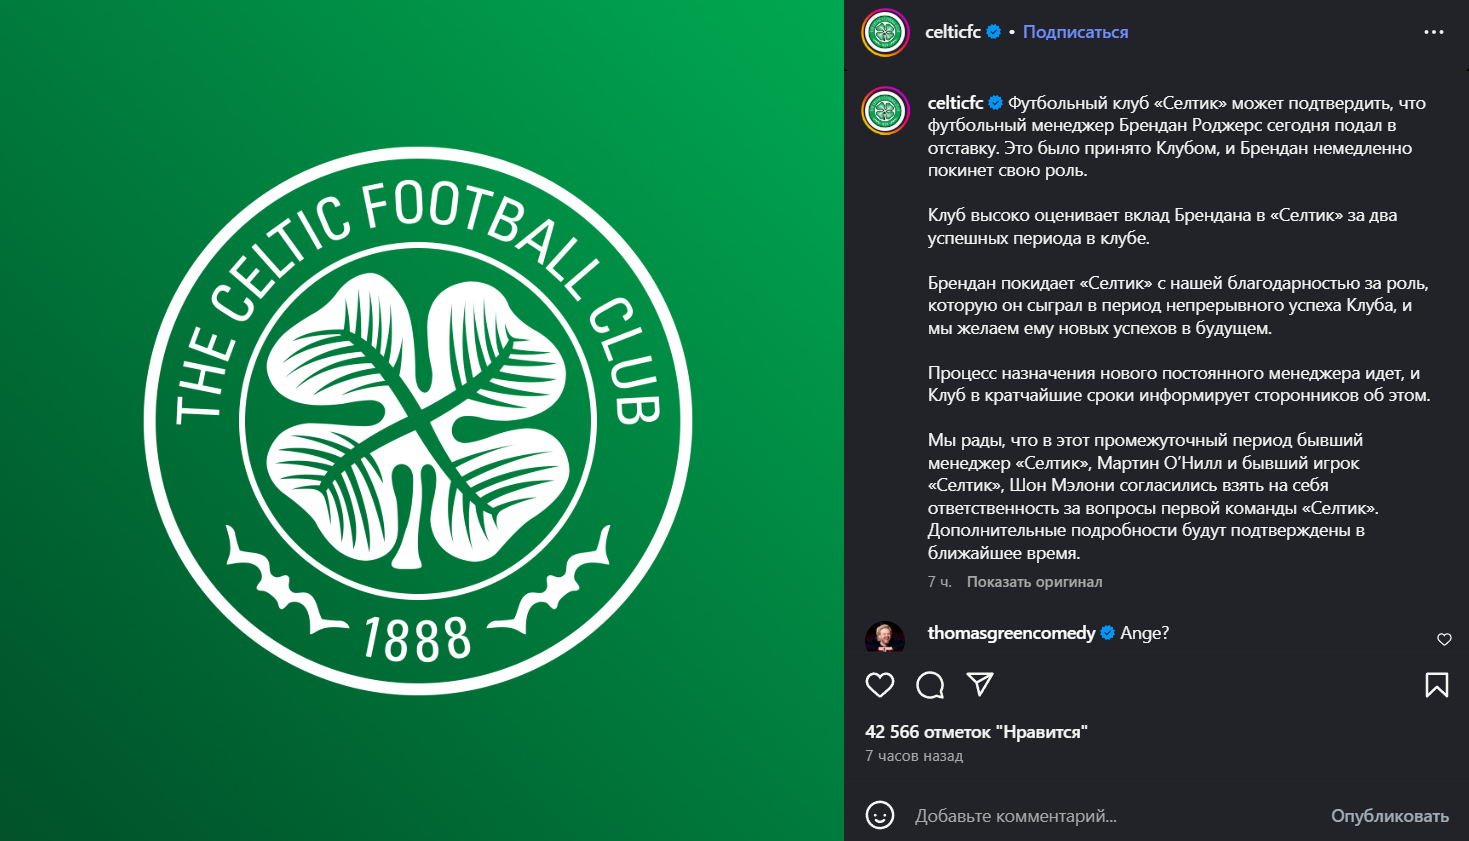The width and height of the screenshot is (1469, 841).
Task: Like the comment by thomasgreencomedy
Action: click(1444, 639)
